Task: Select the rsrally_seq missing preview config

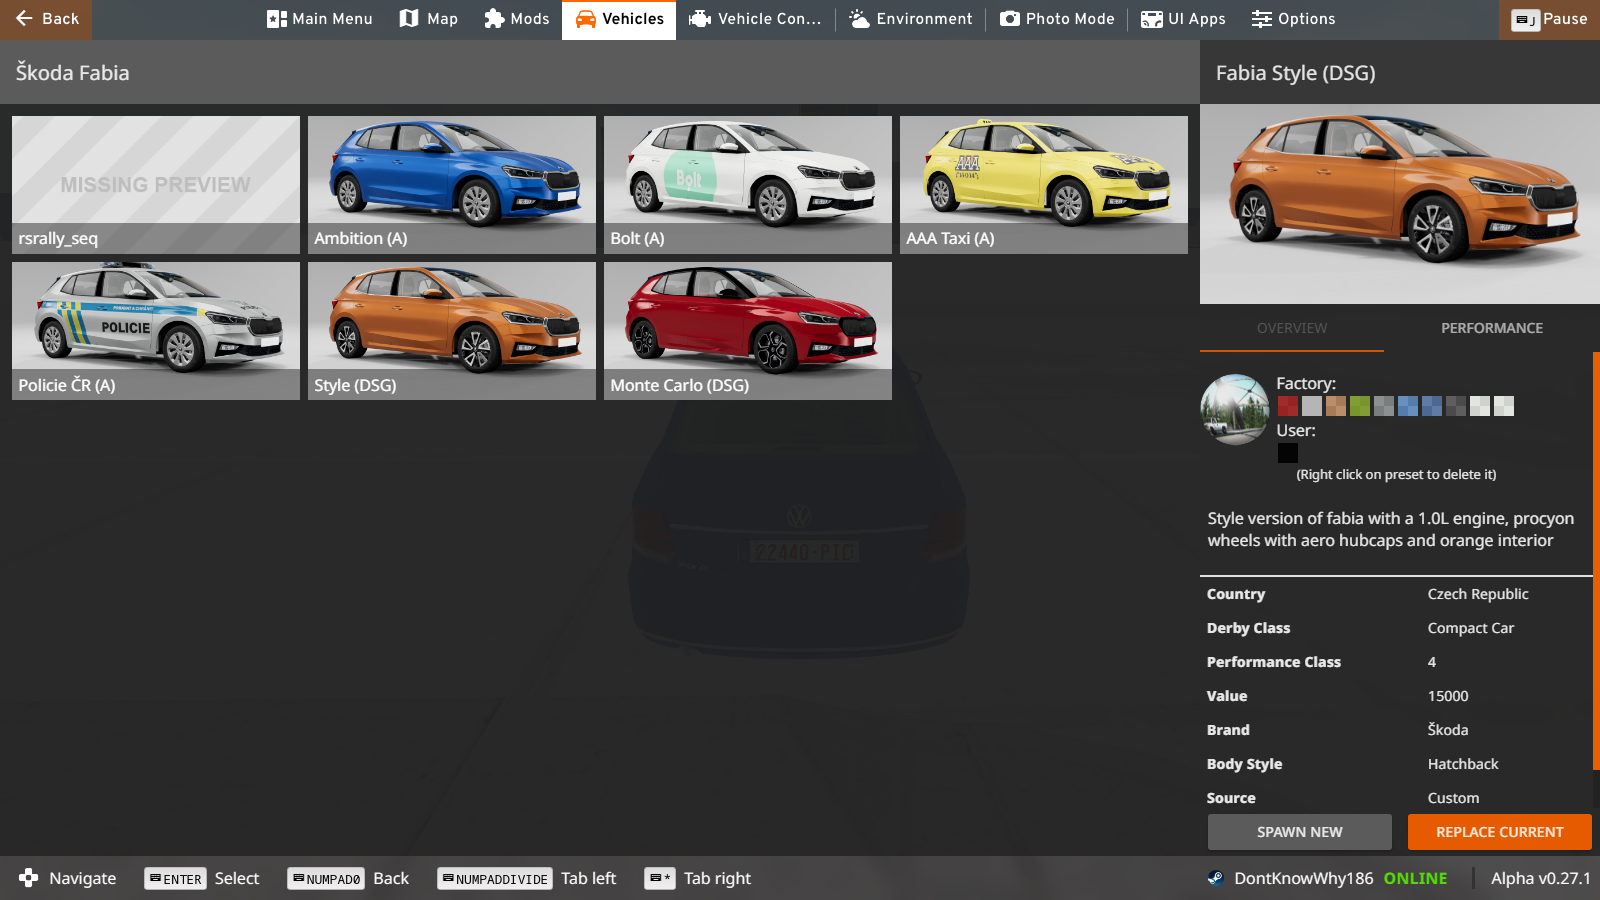Action: click(x=156, y=185)
